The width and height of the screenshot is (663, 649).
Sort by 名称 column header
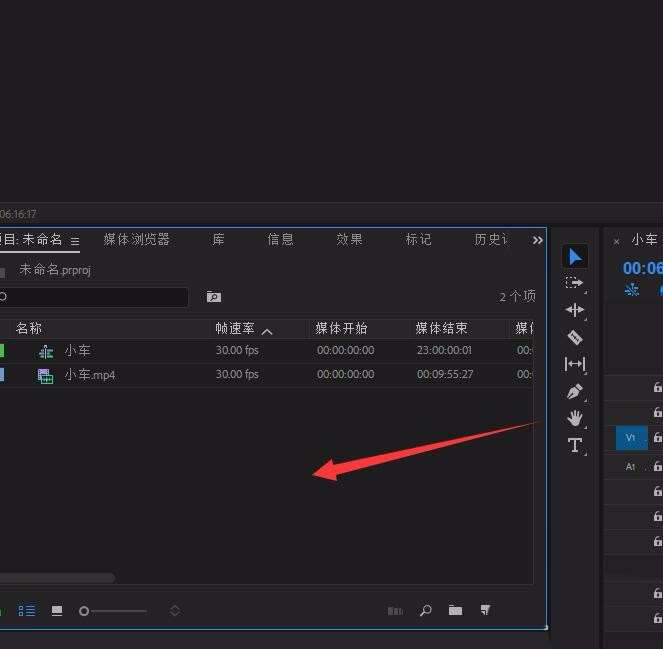coord(29,329)
